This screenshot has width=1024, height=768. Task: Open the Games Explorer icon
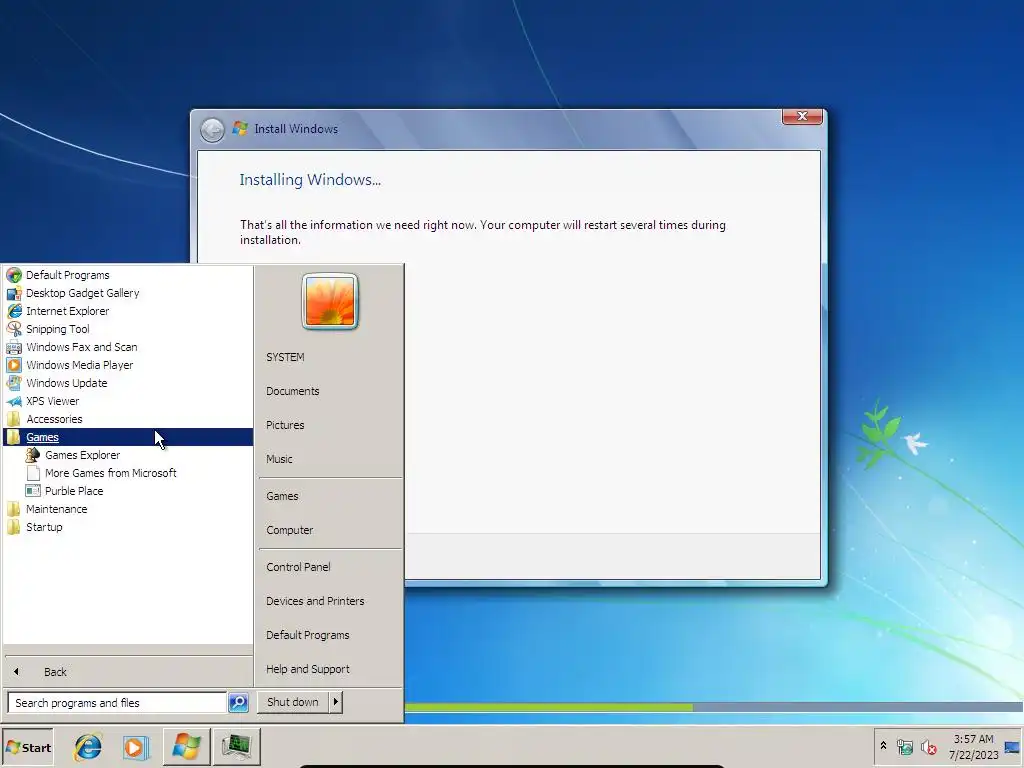point(33,455)
